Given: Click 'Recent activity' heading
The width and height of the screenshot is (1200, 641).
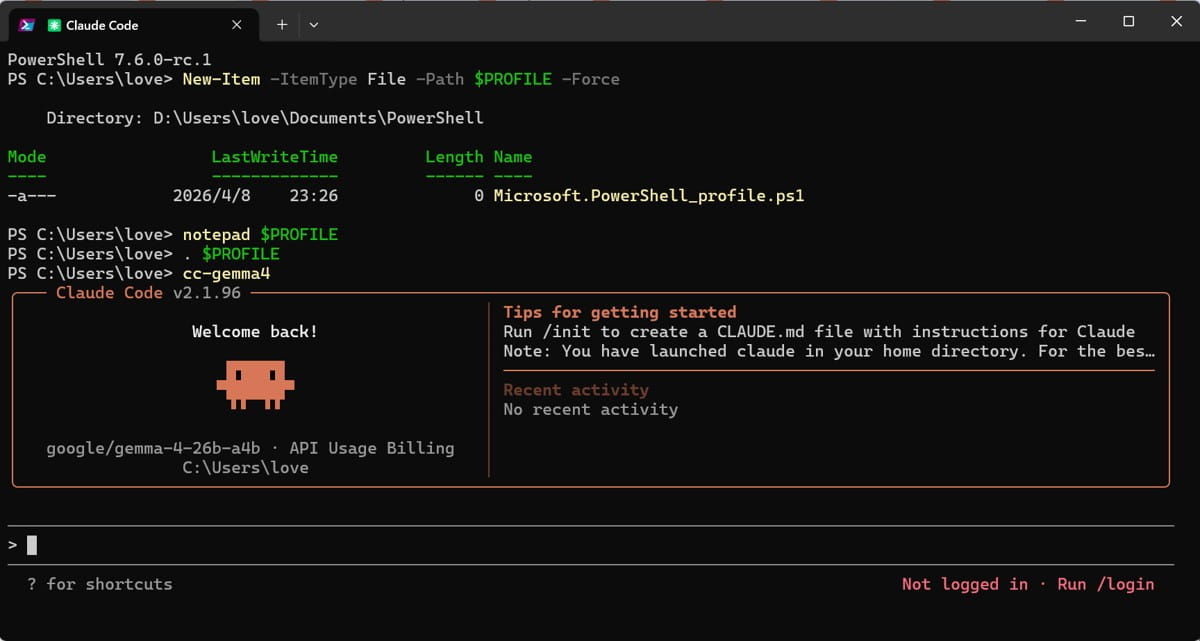Looking at the screenshot, I should coord(576,390).
